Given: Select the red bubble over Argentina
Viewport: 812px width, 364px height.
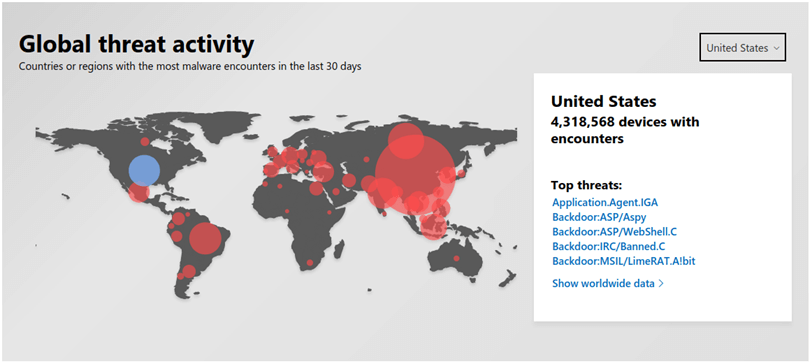Looking at the screenshot, I should click(x=190, y=272).
